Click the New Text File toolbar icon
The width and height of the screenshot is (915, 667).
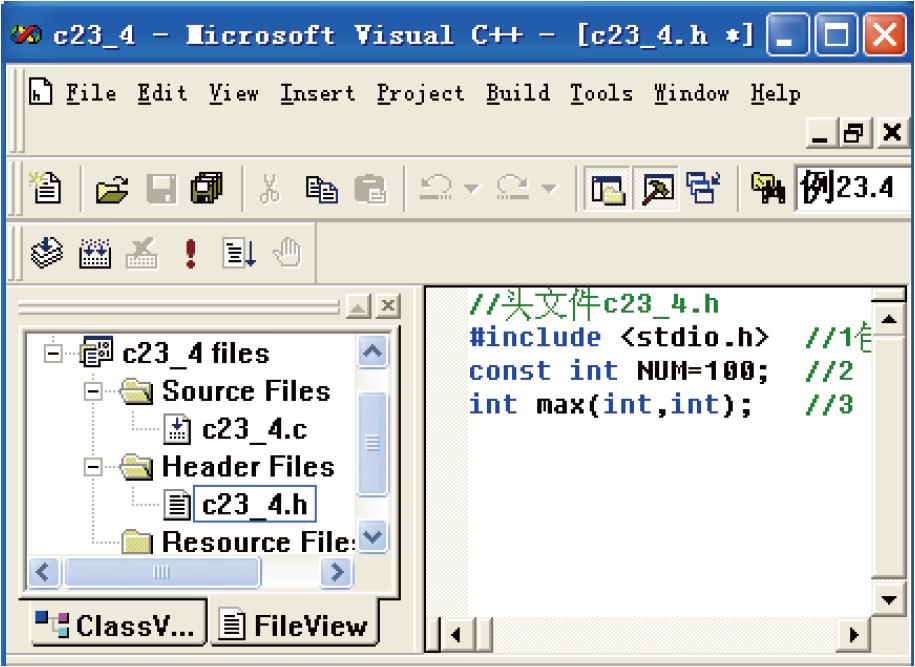tap(46, 188)
